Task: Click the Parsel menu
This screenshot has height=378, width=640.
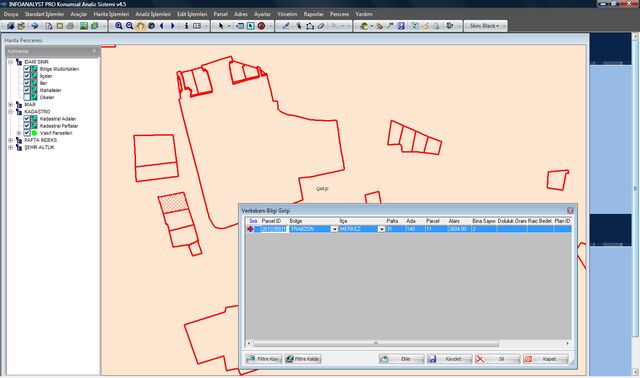Action: pos(220,14)
